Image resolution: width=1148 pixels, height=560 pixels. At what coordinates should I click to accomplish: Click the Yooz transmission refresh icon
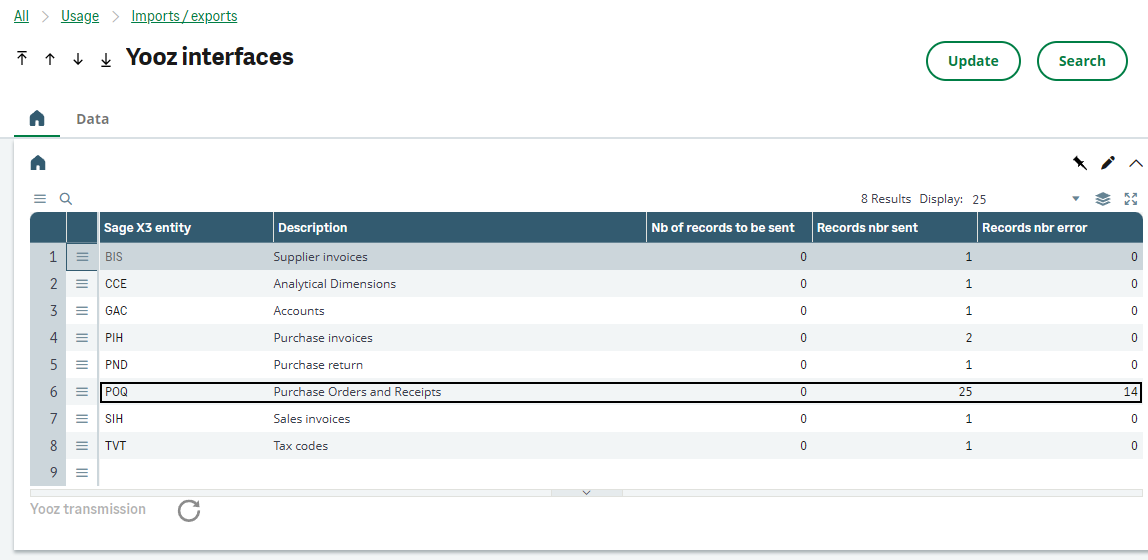click(x=189, y=510)
